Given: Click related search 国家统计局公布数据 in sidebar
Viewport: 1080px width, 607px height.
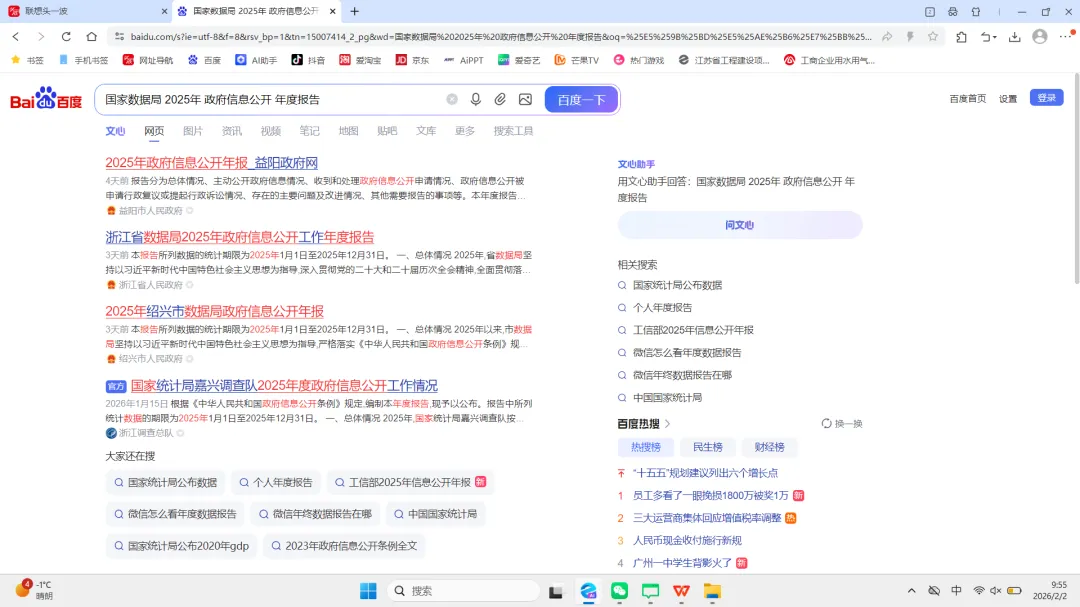Looking at the screenshot, I should 677,285.
